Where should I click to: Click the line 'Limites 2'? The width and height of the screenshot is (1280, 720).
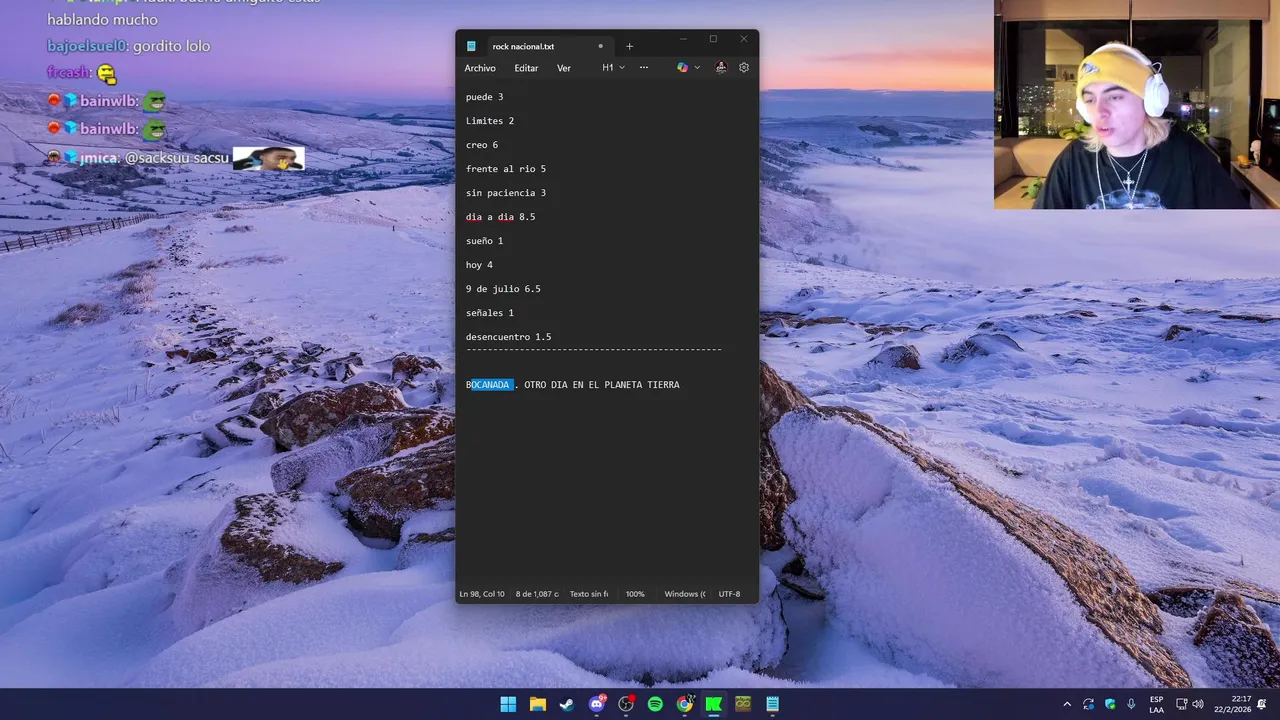pyautogui.click(x=490, y=121)
